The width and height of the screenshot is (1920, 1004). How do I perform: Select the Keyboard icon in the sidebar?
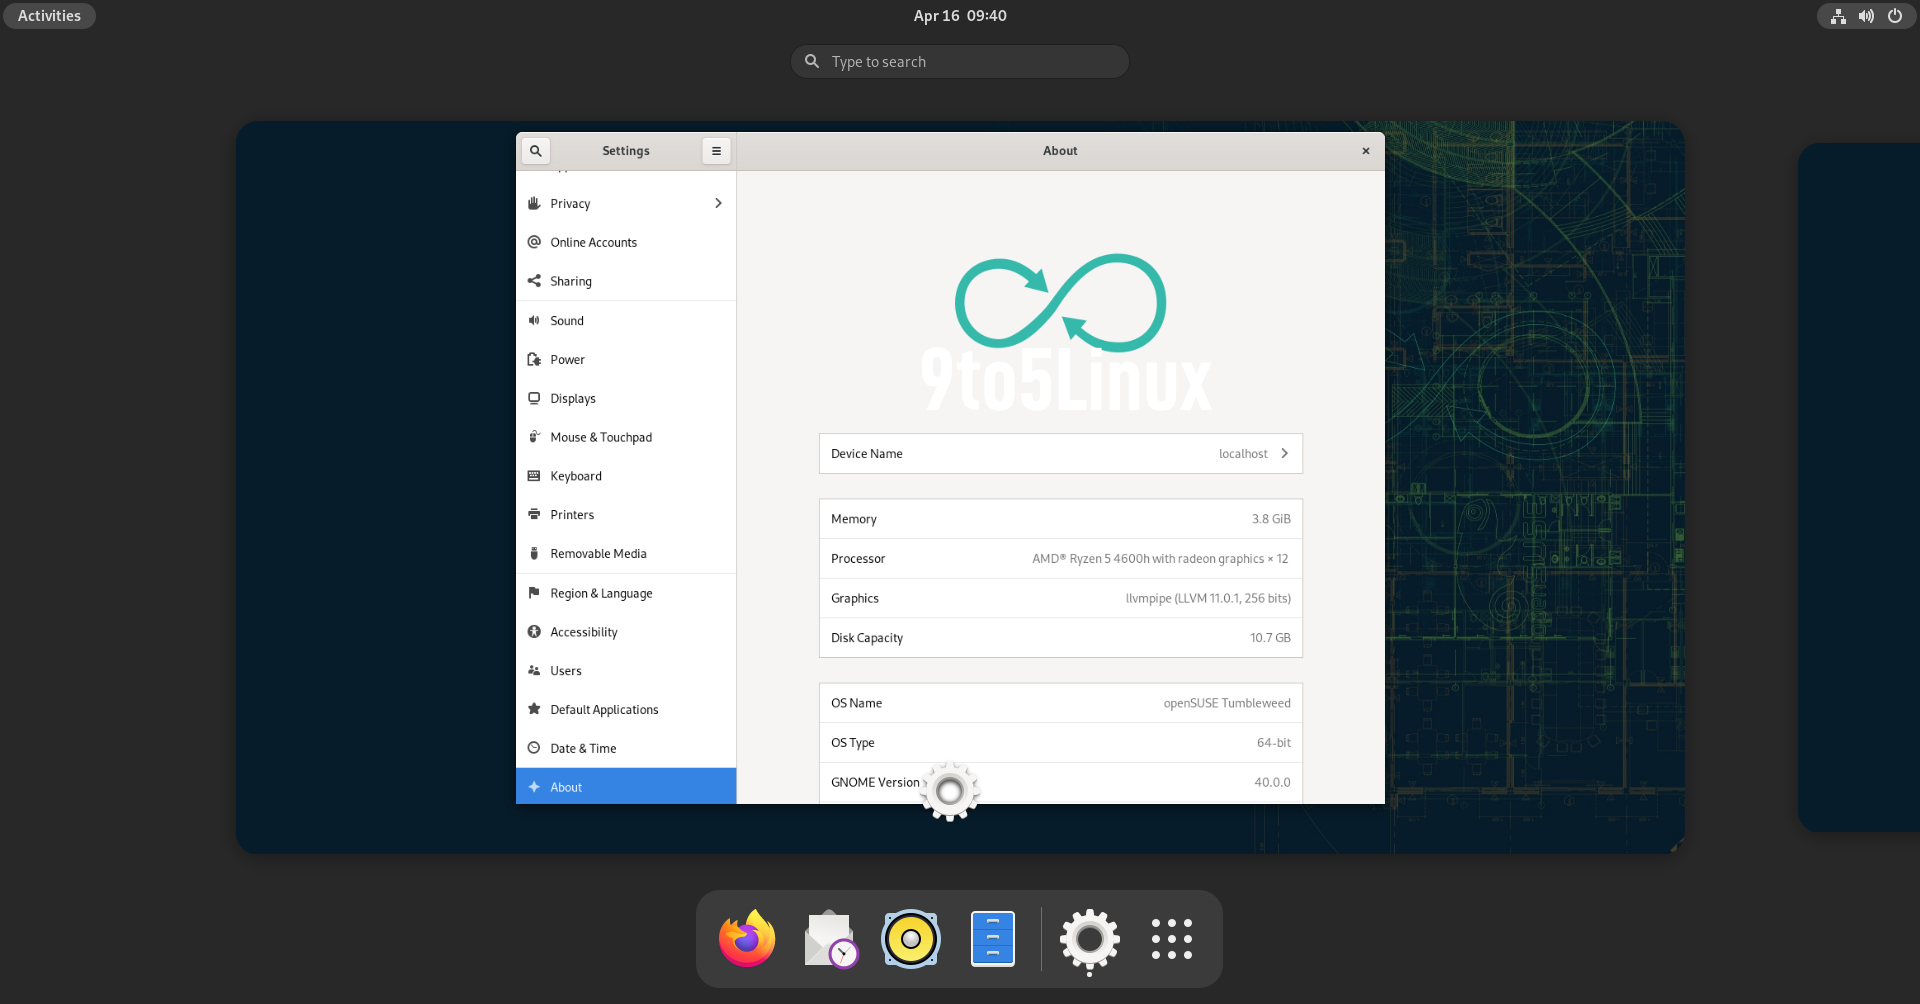(x=536, y=475)
